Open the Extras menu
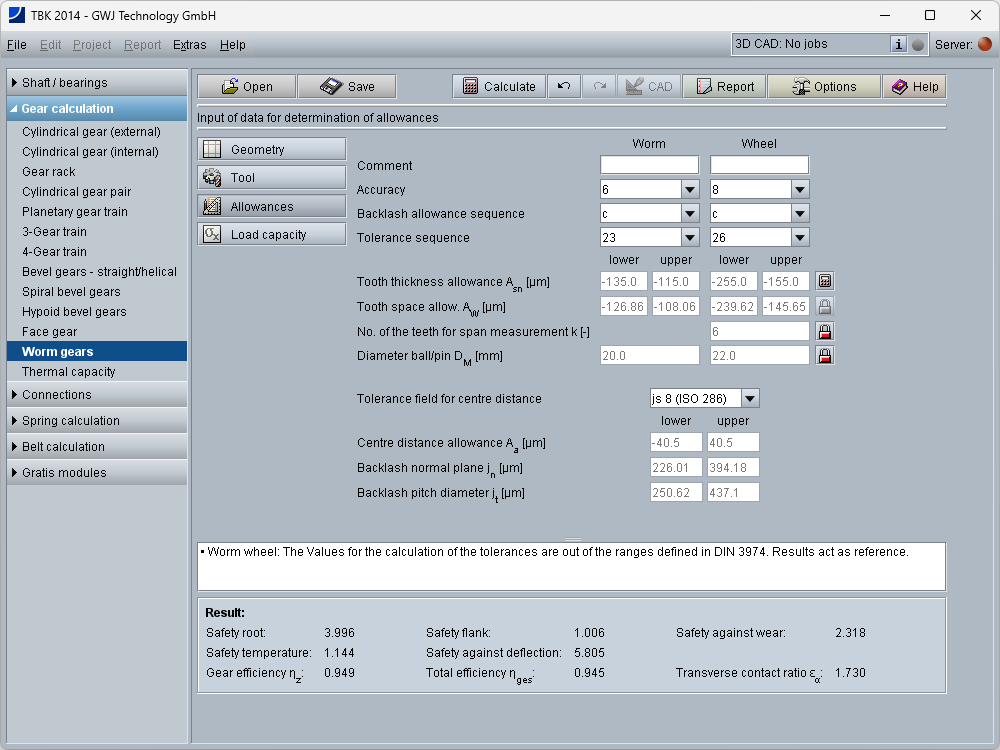Screen dimensions: 1000x750 click(x=190, y=45)
